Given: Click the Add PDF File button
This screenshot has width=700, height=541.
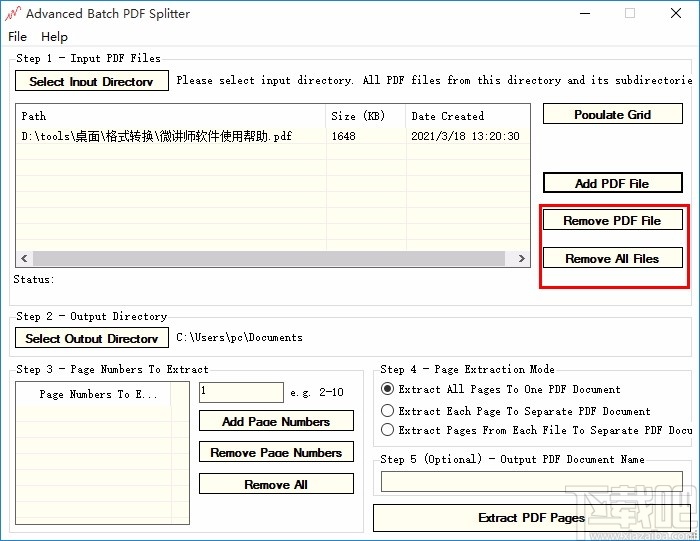Looking at the screenshot, I should click(612, 183).
